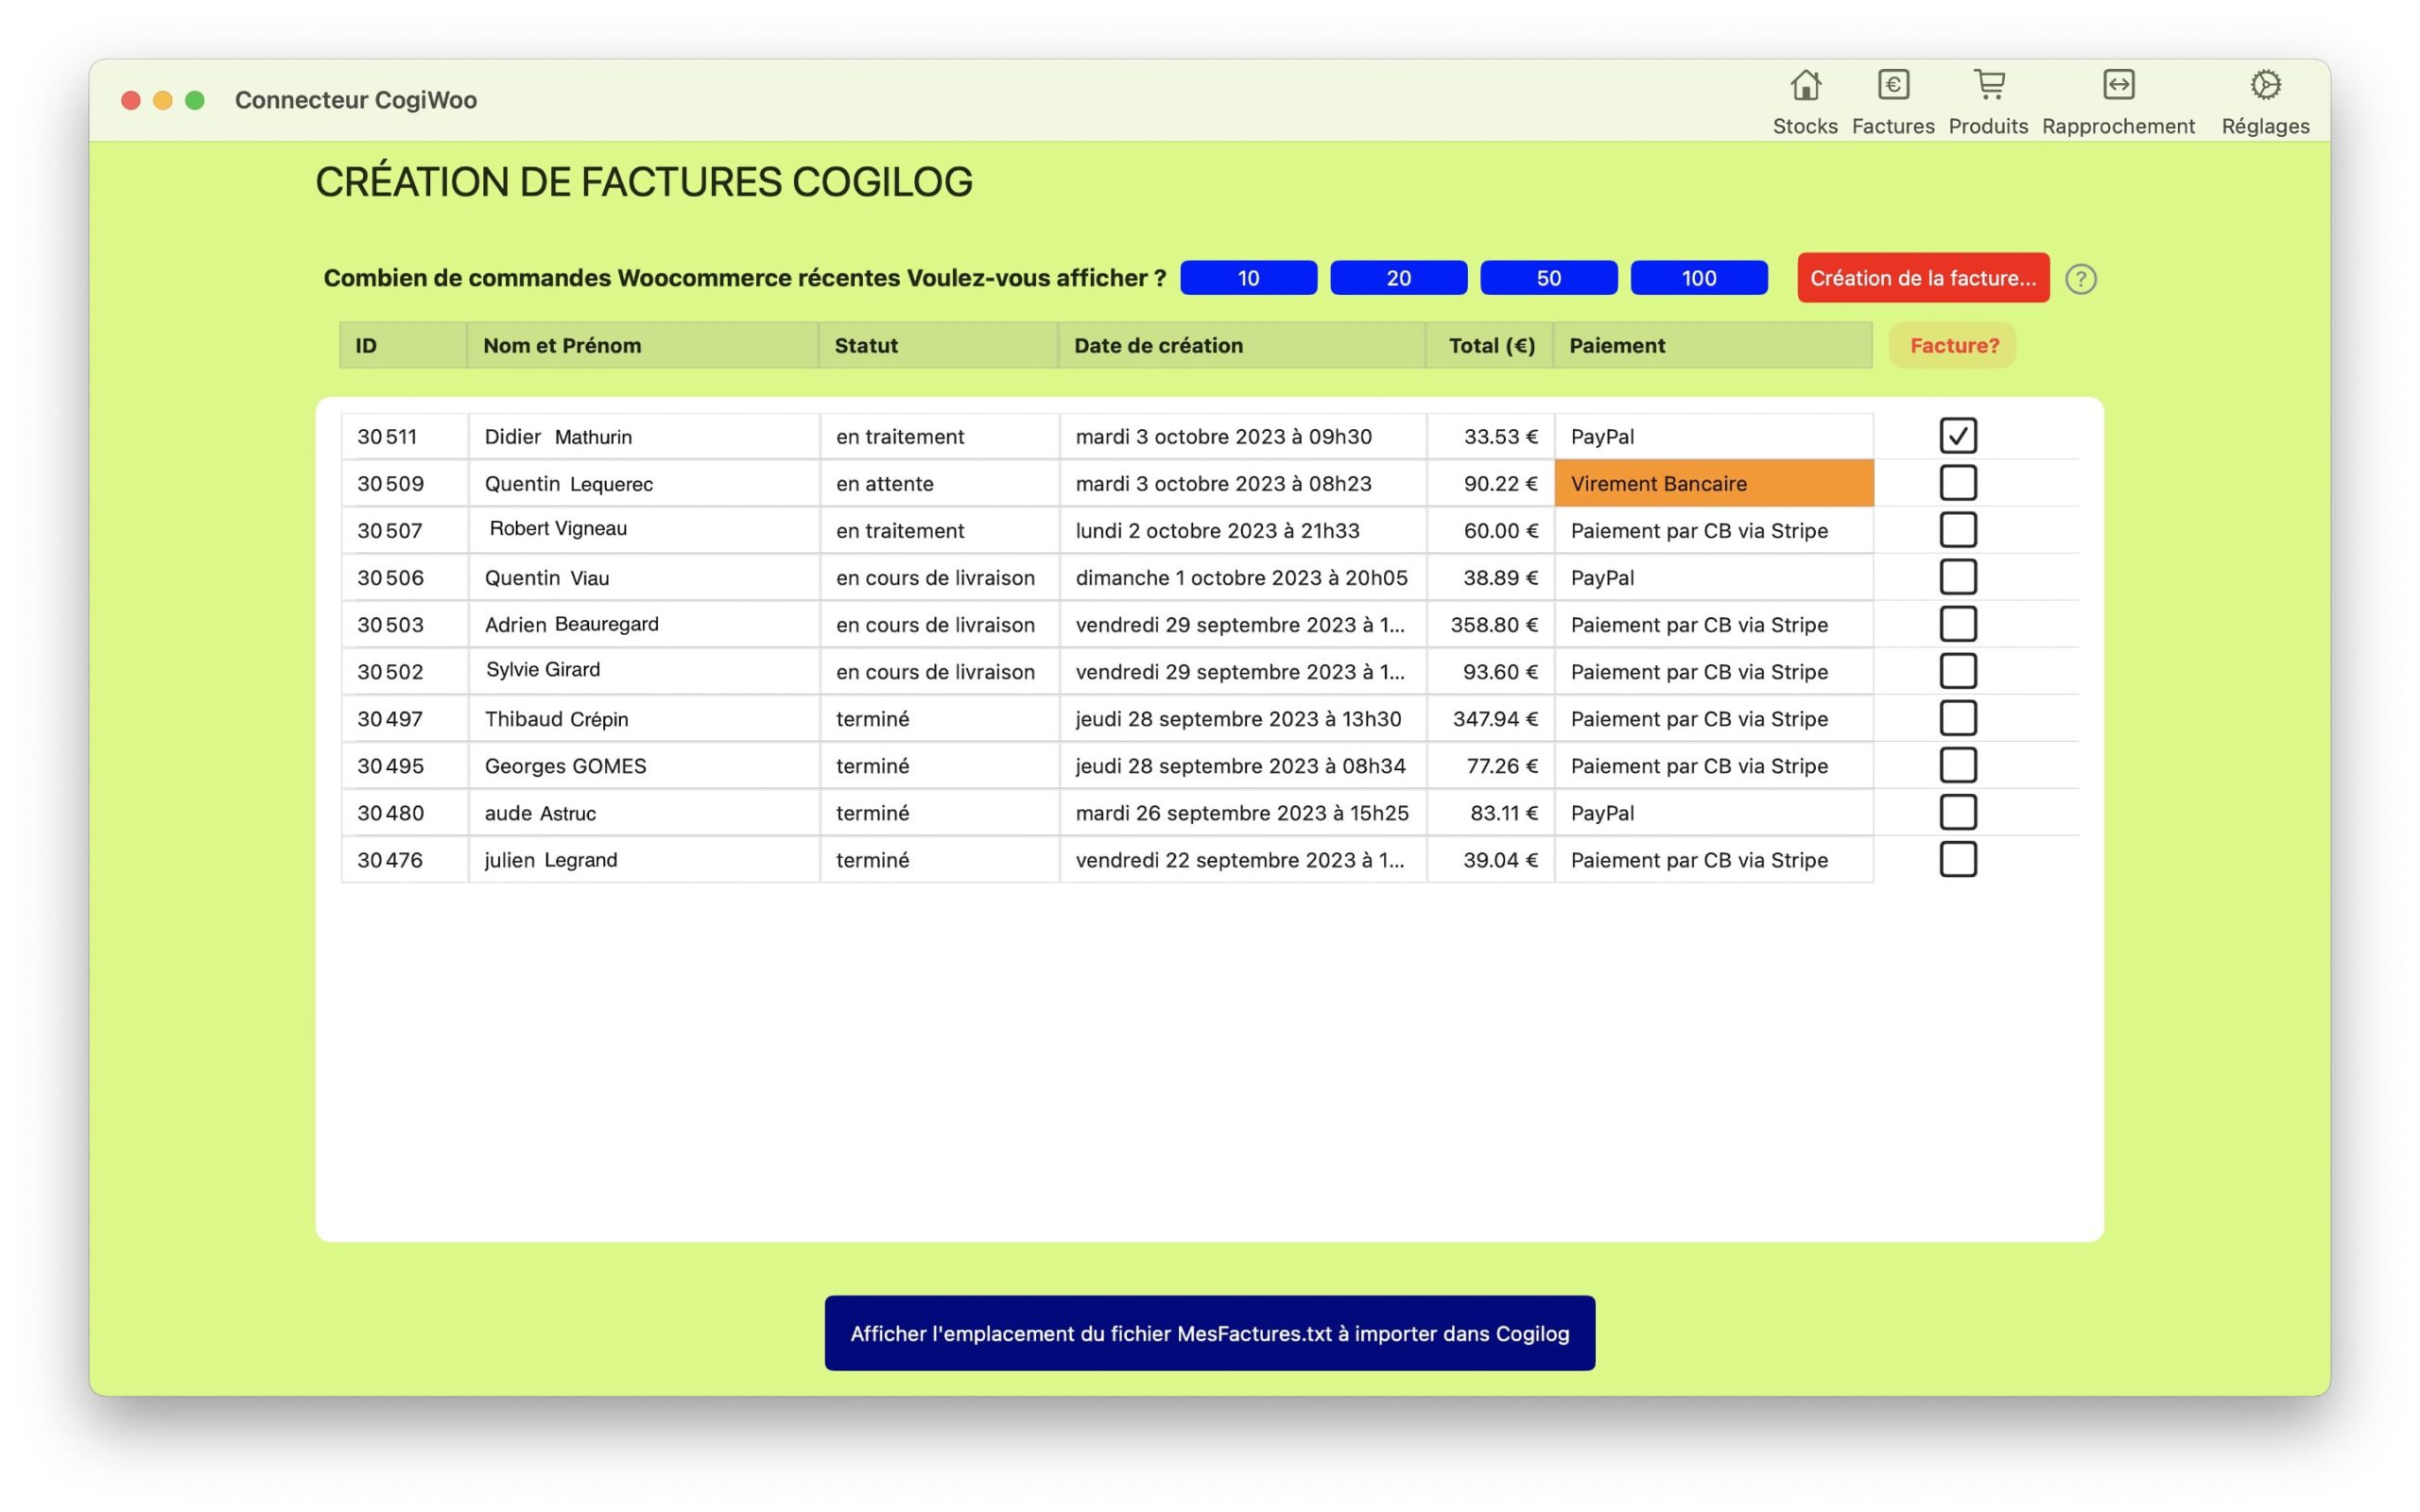
Task: Select the Georges GOMES name cell
Action: [x=643, y=765]
